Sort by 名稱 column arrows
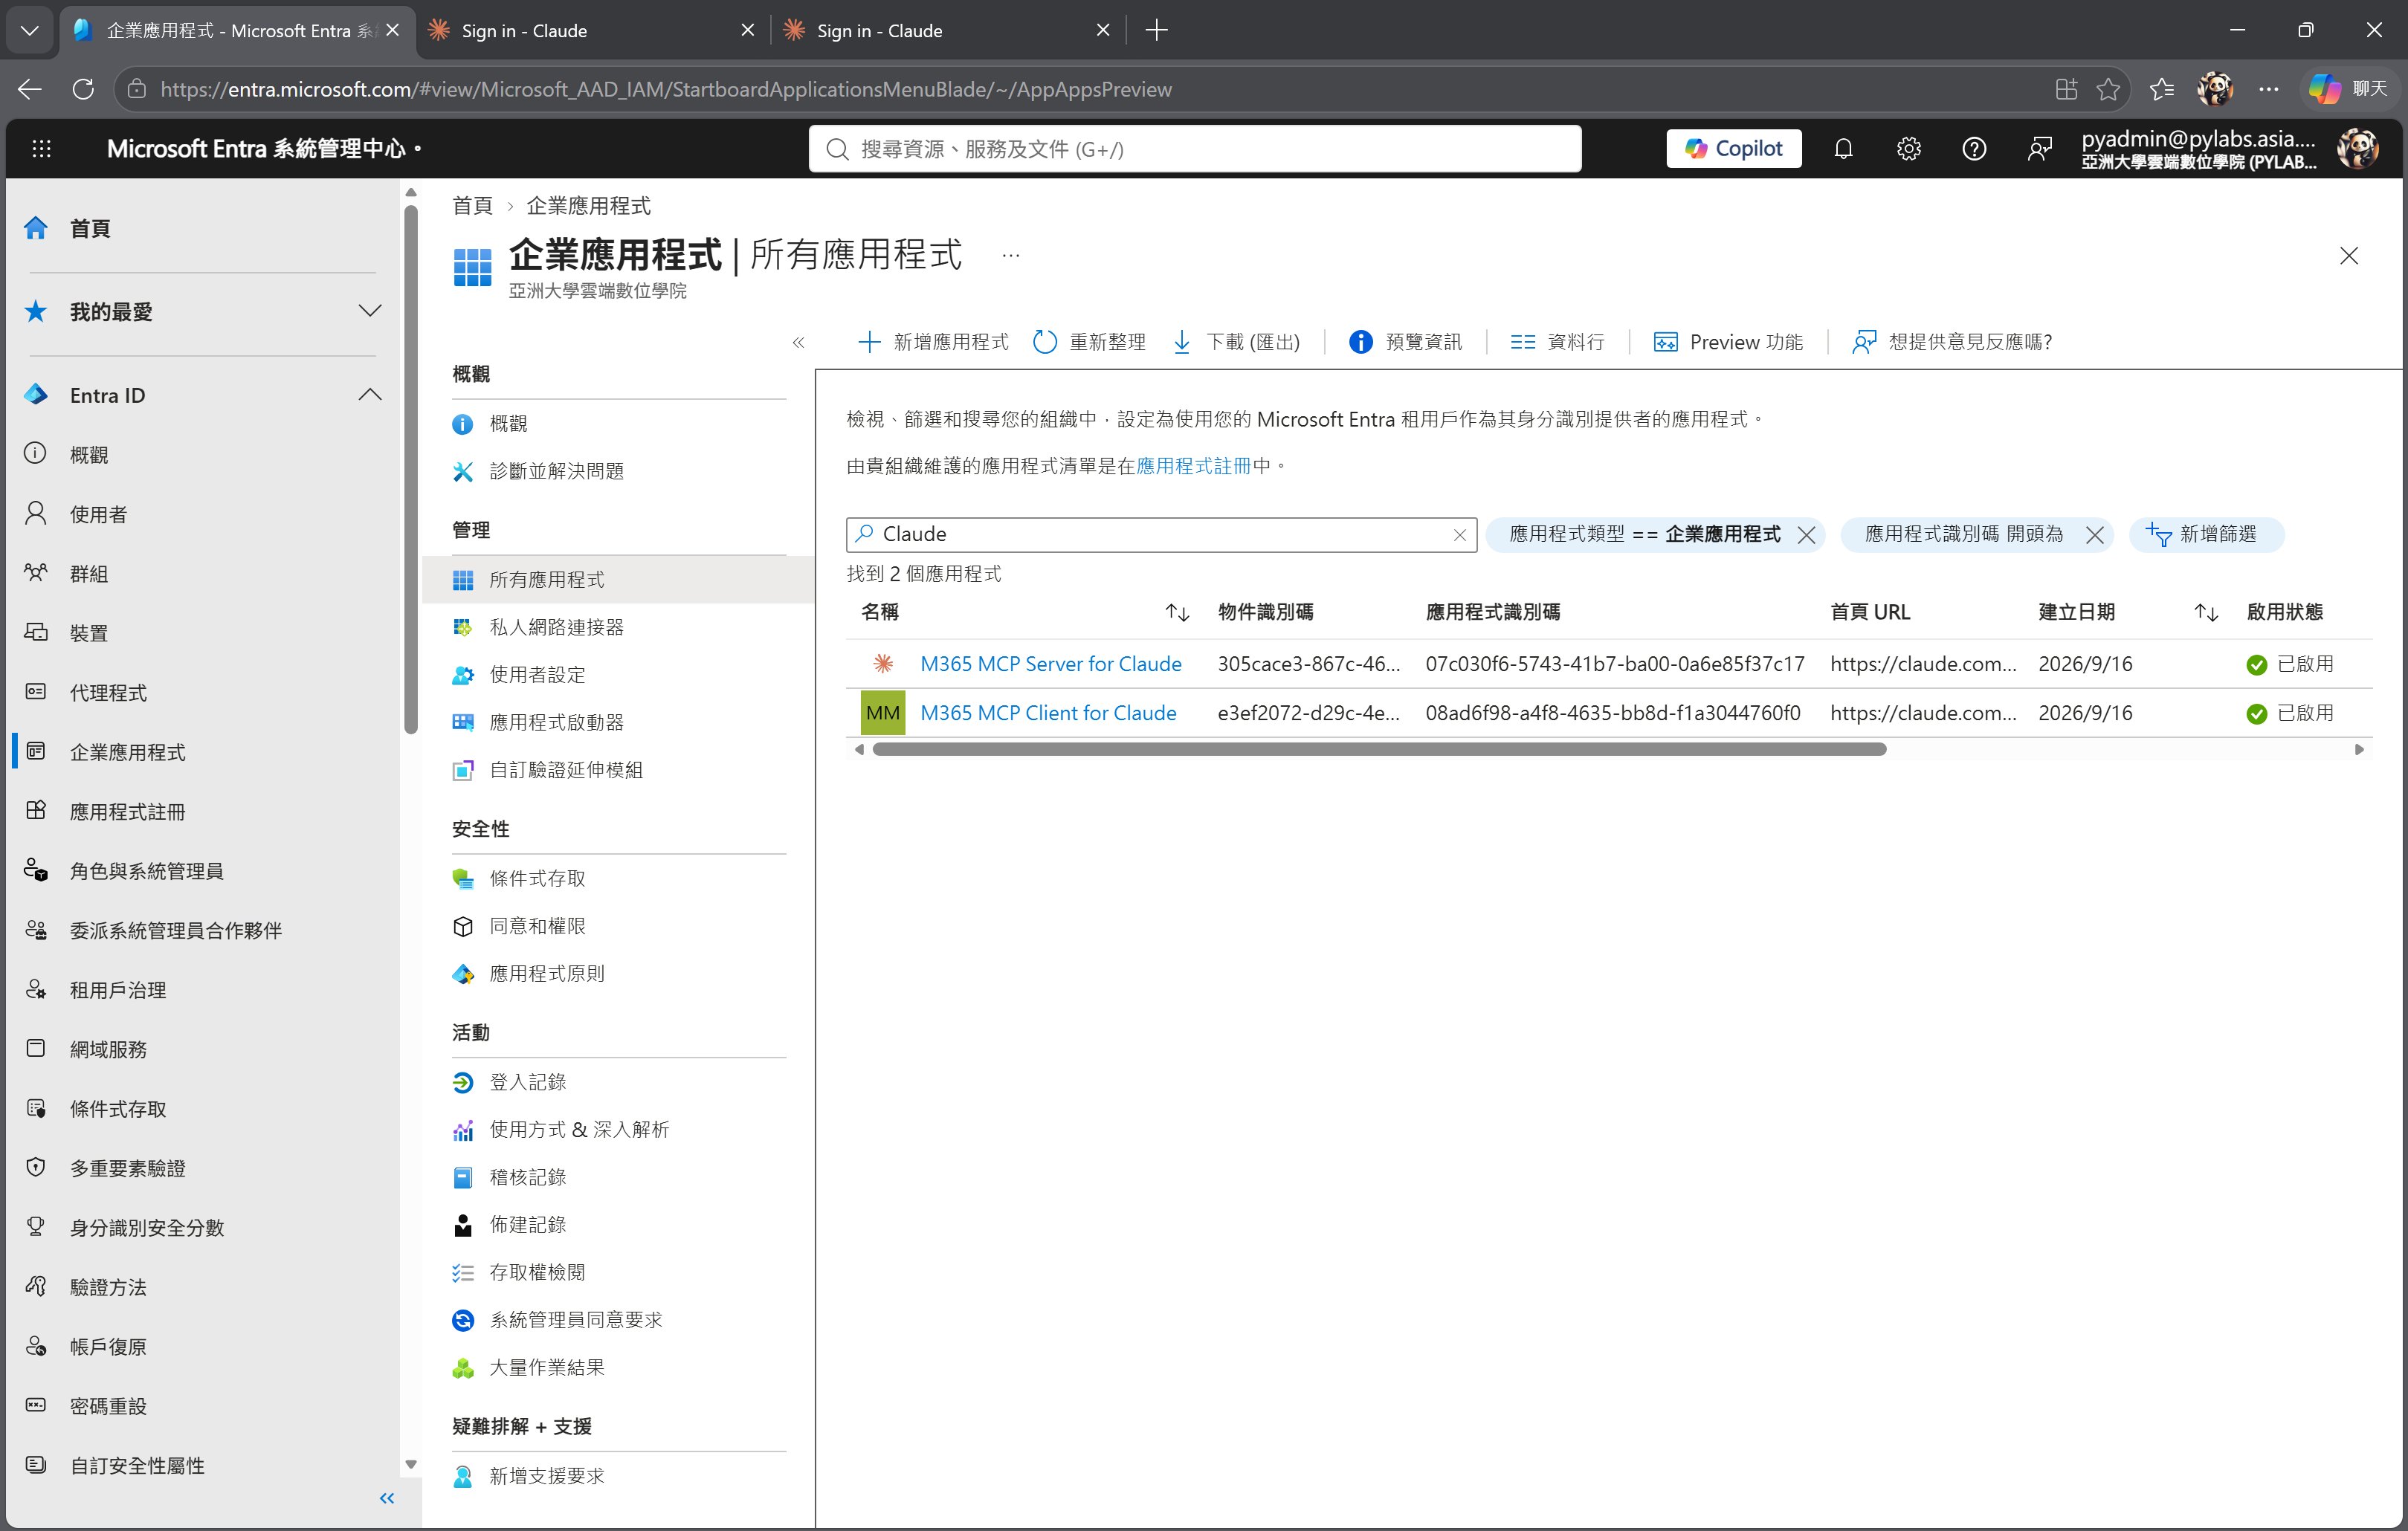The height and width of the screenshot is (1531, 2408). [1177, 612]
